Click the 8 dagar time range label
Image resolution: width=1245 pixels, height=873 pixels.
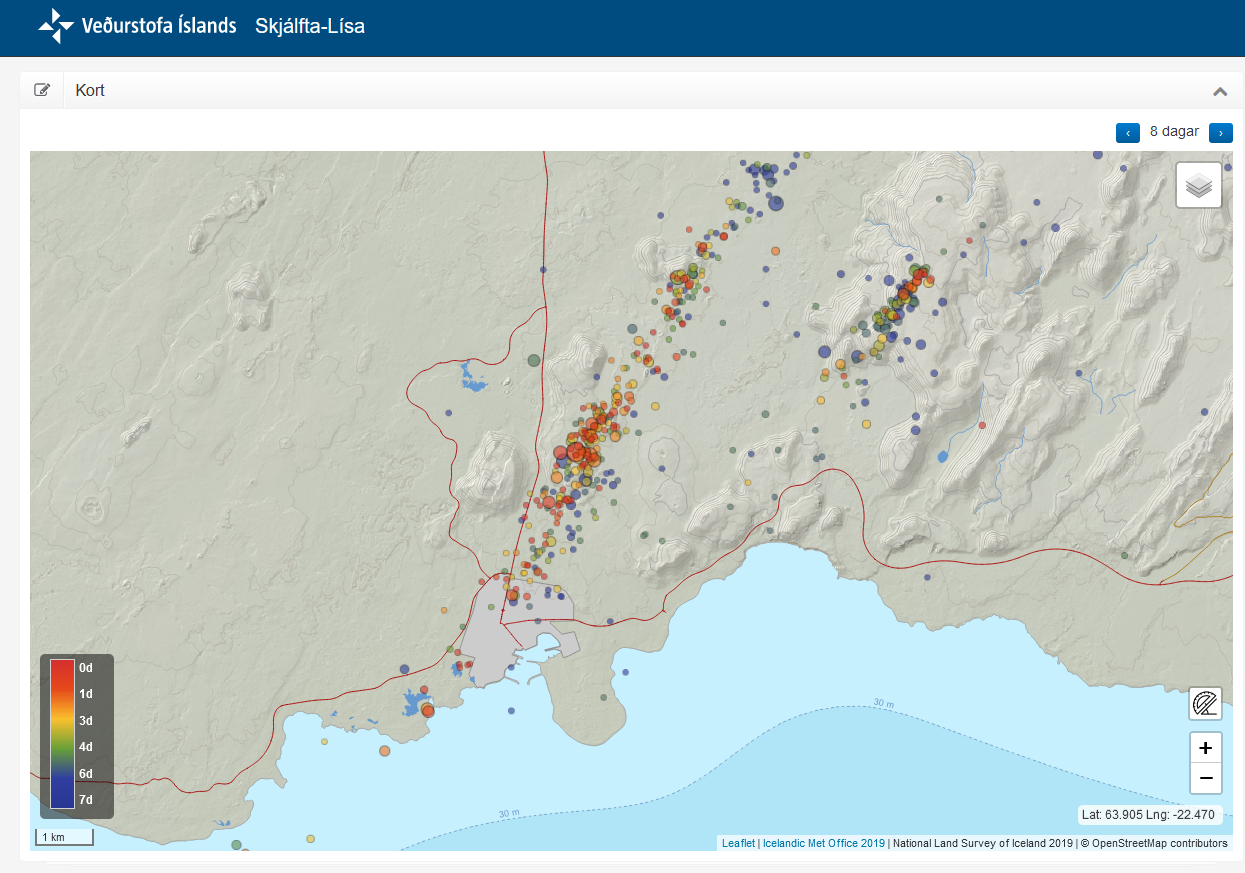[x=1173, y=132]
